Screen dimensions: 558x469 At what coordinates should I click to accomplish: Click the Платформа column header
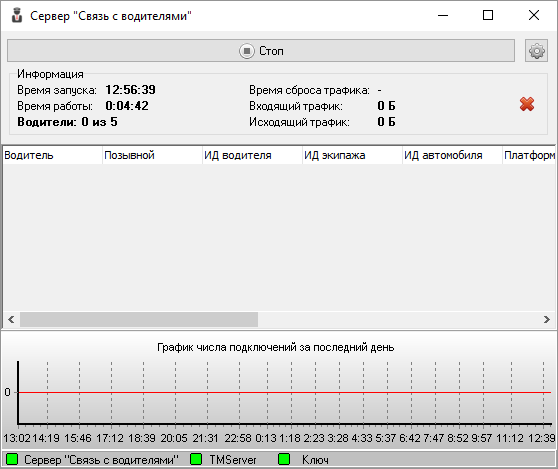529,156
